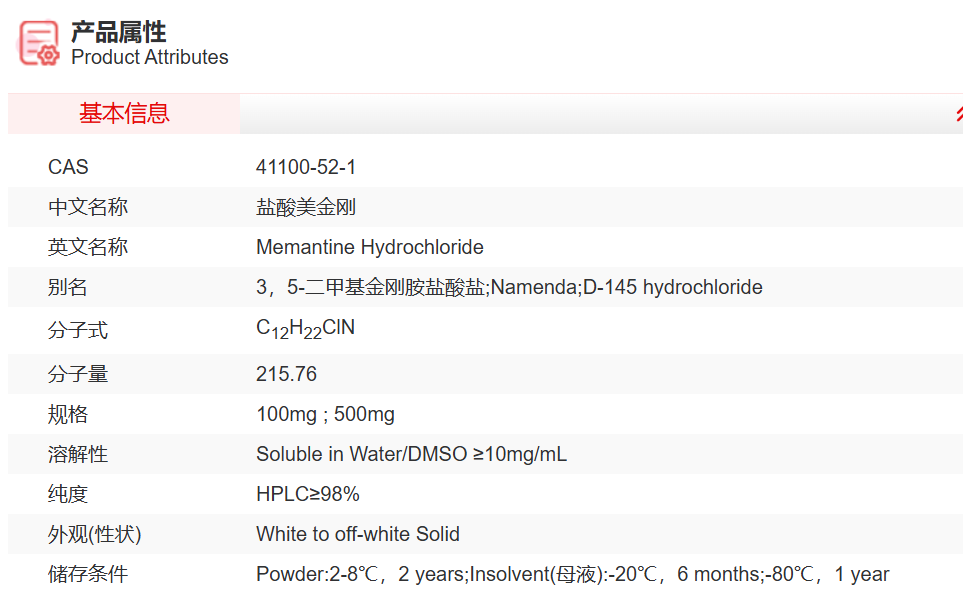Click the partially visible red tab at right edge
This screenshot has height=608, width=963.
click(x=958, y=114)
